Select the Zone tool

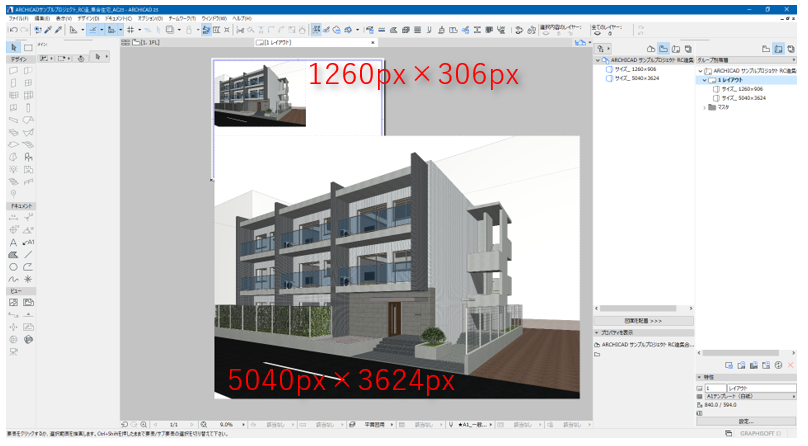coord(28,169)
